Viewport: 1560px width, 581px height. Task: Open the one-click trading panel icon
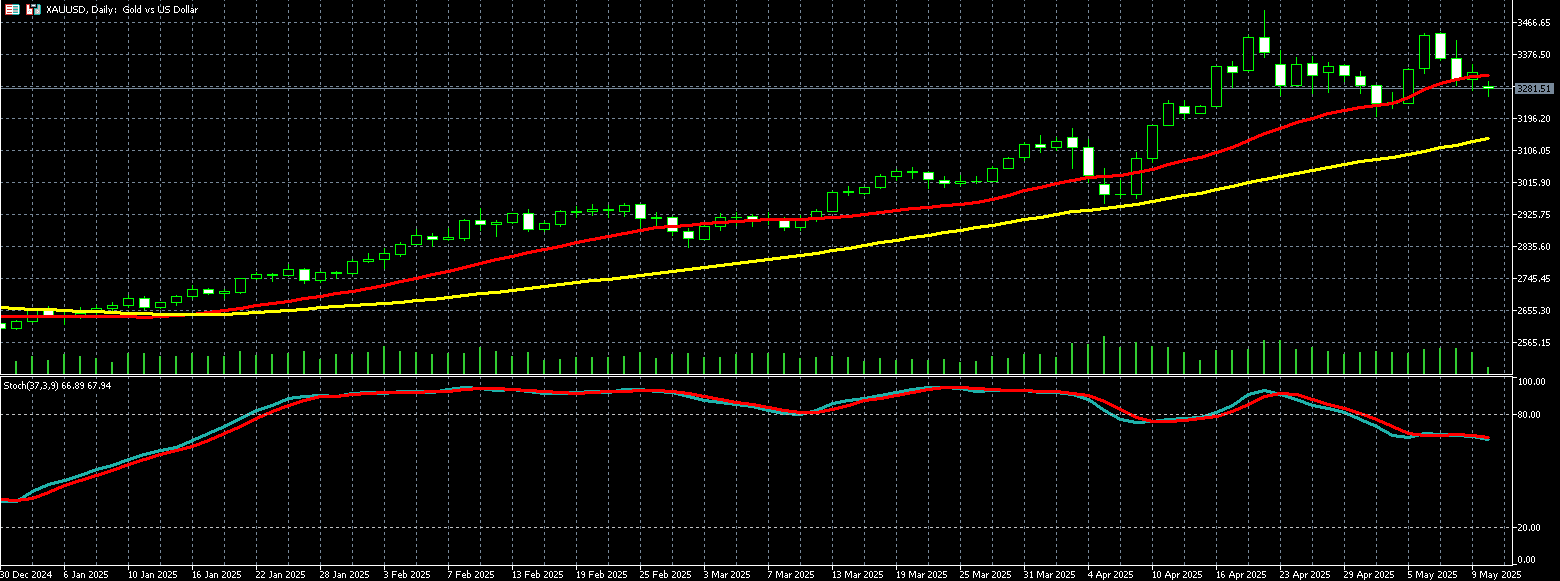(32, 9)
